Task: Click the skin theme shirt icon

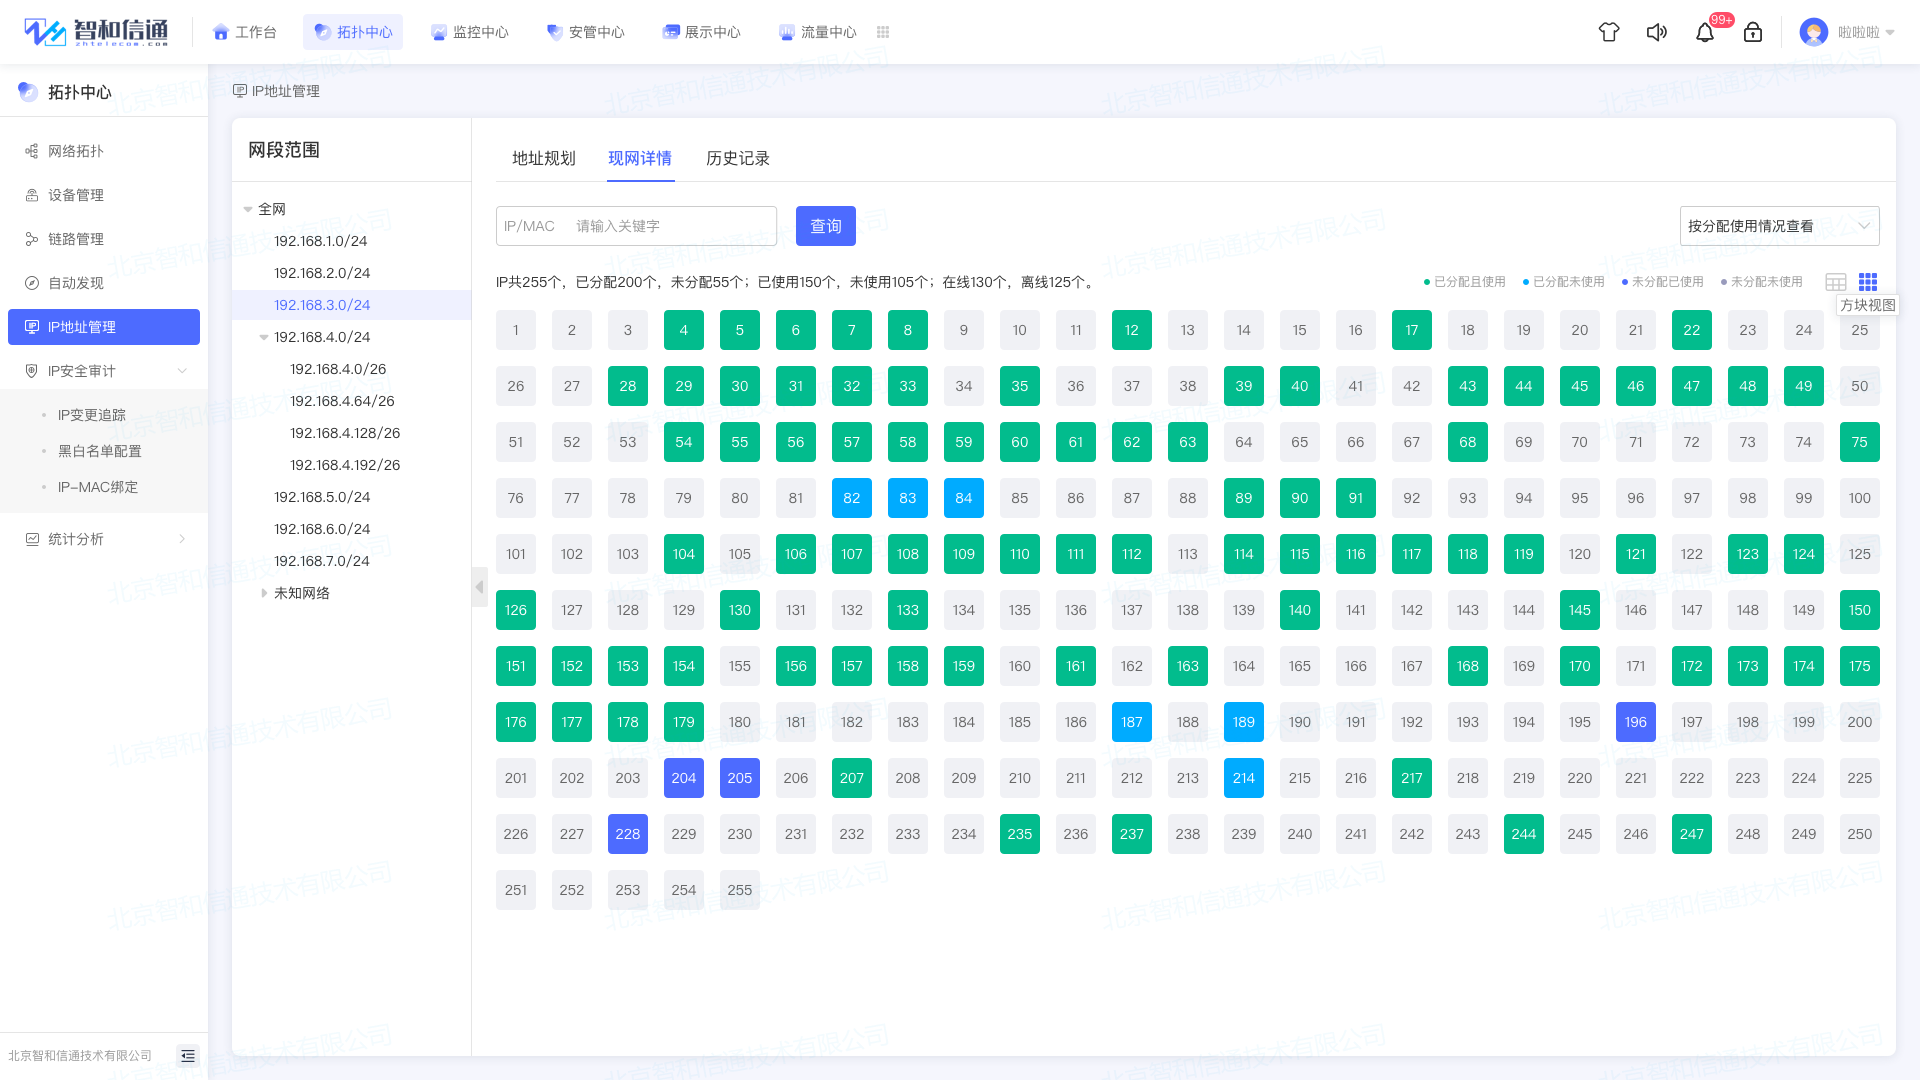Action: click(1609, 32)
